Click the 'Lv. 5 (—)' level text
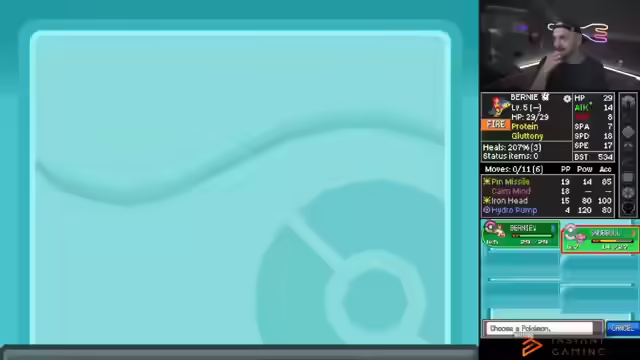The image size is (640, 360). [x=526, y=107]
